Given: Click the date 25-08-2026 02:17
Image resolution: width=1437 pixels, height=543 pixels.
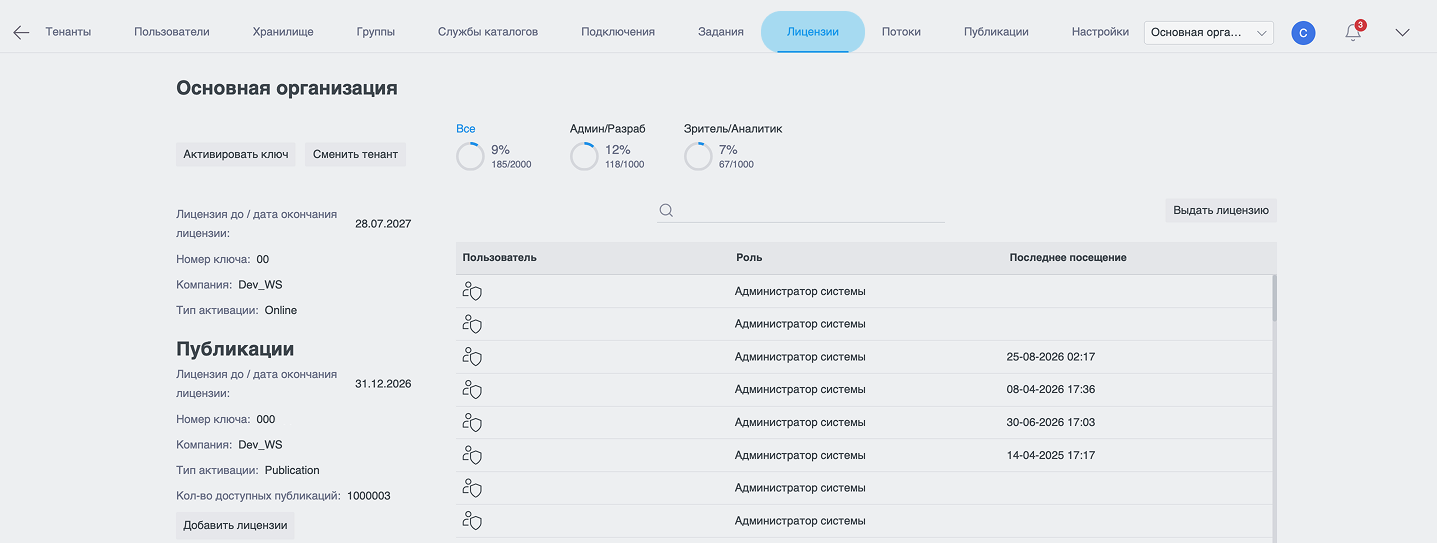Looking at the screenshot, I should coord(1051,357).
